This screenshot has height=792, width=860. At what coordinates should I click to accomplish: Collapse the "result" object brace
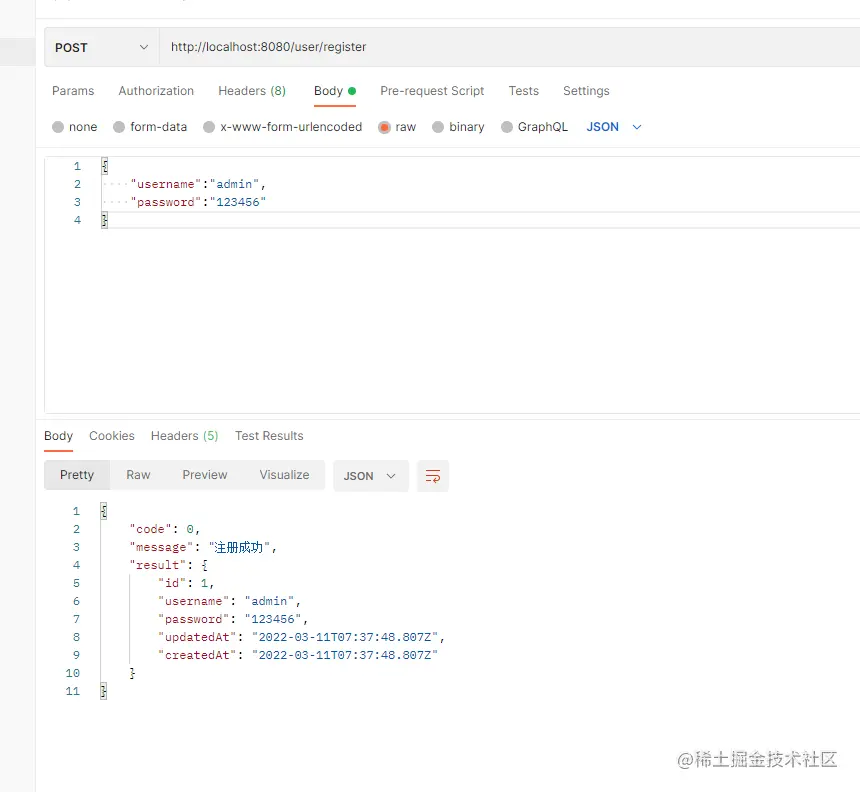click(205, 565)
